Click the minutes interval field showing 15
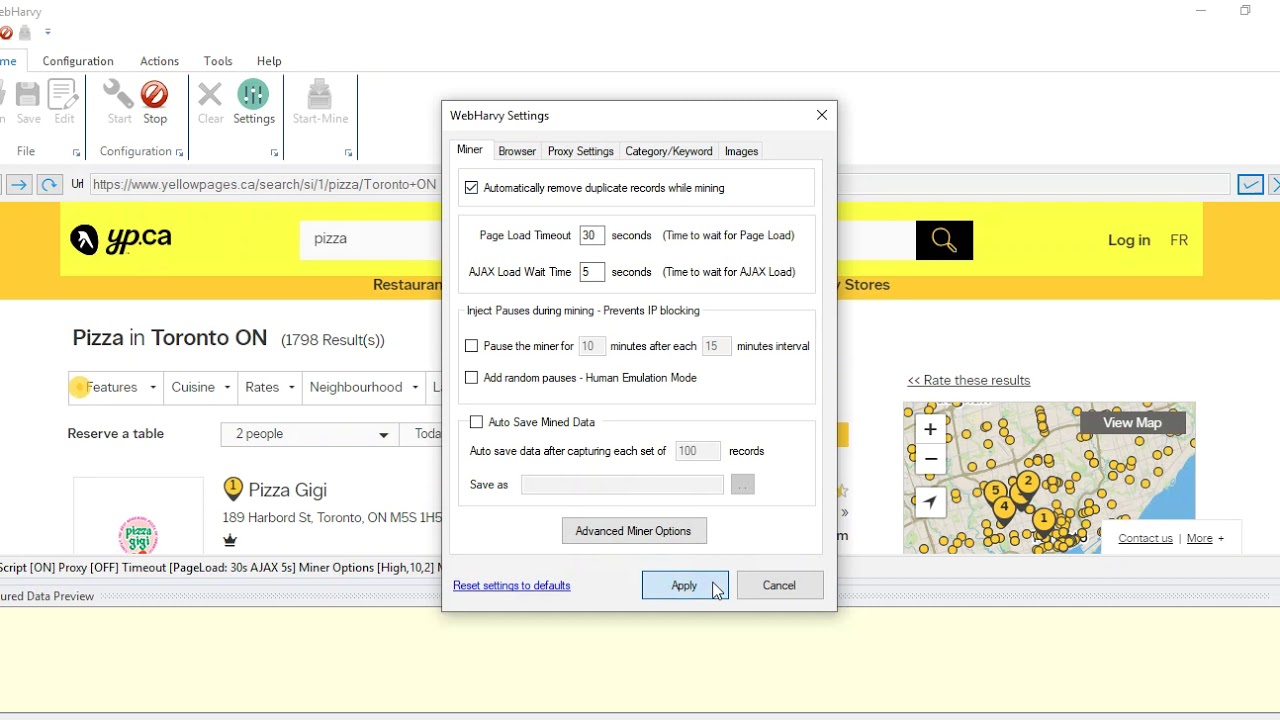This screenshot has height=720, width=1280. click(x=716, y=346)
